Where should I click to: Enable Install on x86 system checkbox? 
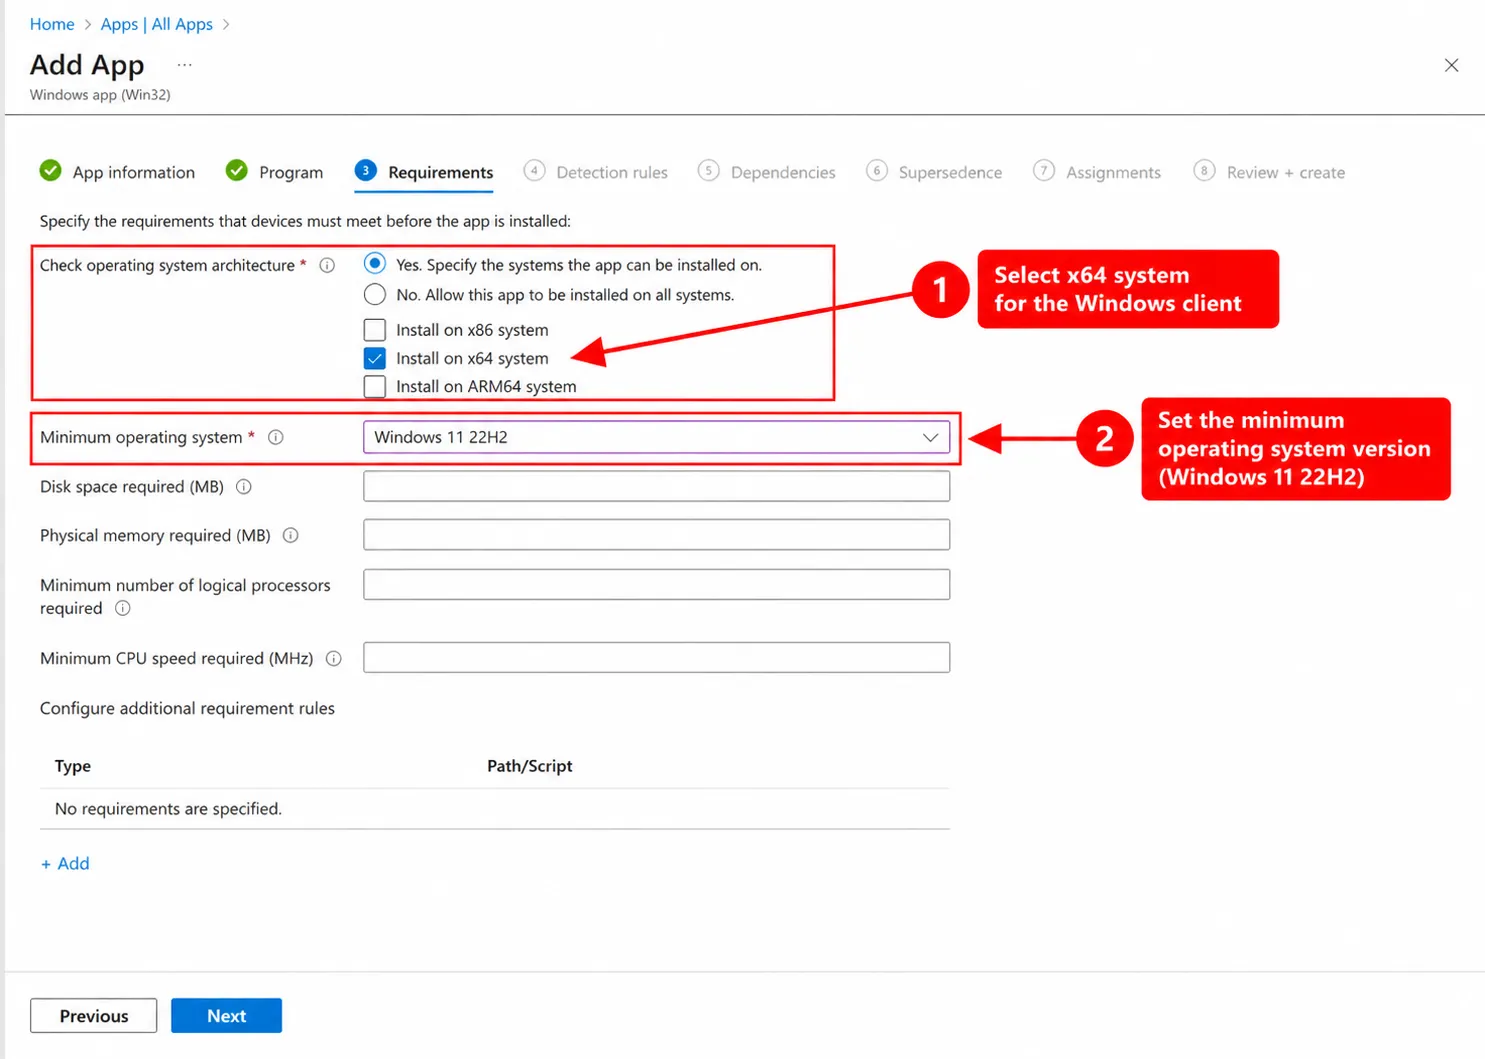[x=375, y=330]
